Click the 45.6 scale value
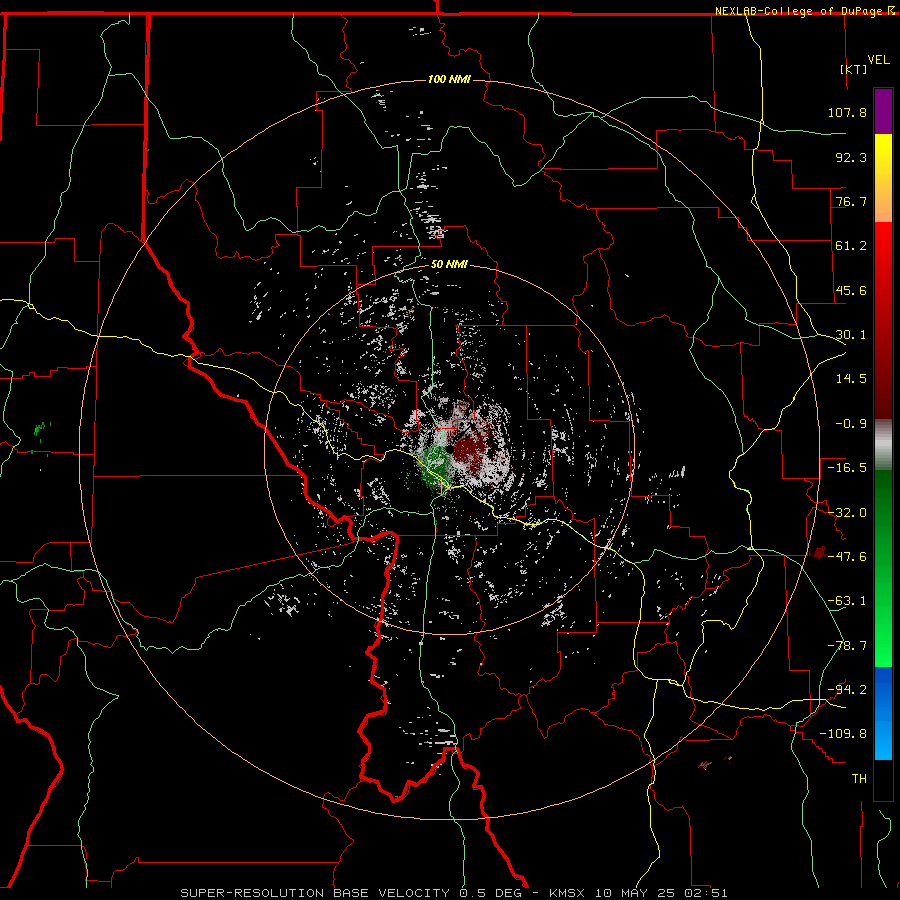900x900 pixels. click(x=851, y=290)
